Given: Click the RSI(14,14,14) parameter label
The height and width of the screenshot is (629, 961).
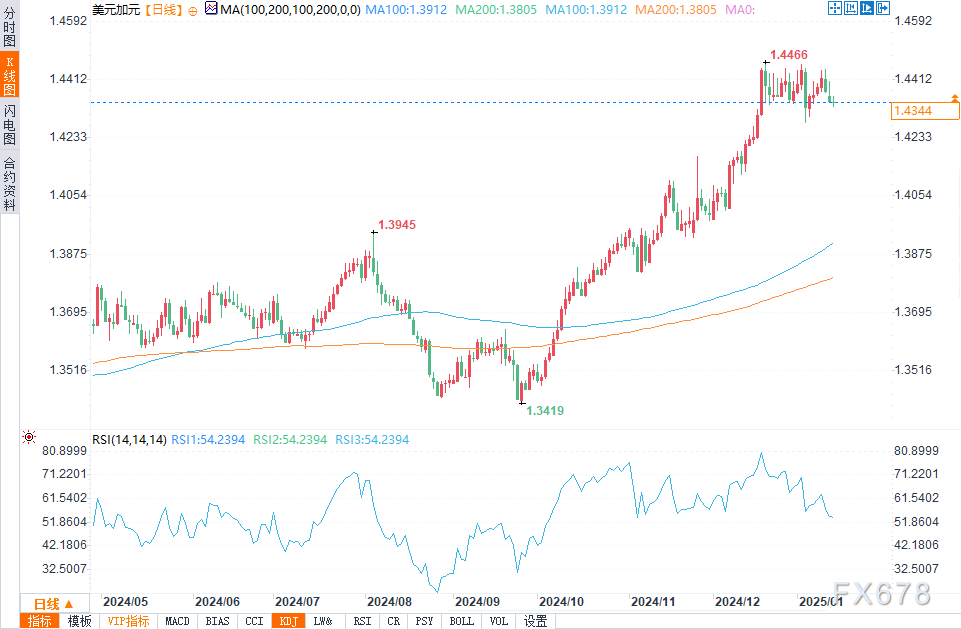Looking at the screenshot, I should (x=129, y=440).
